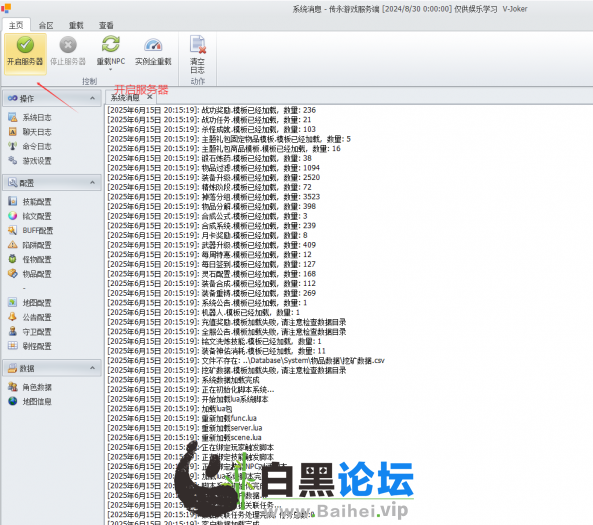This screenshot has height=525, width=593.
Task: Select the 充值奖励 模板加载失败 log line
Action: 227,322
